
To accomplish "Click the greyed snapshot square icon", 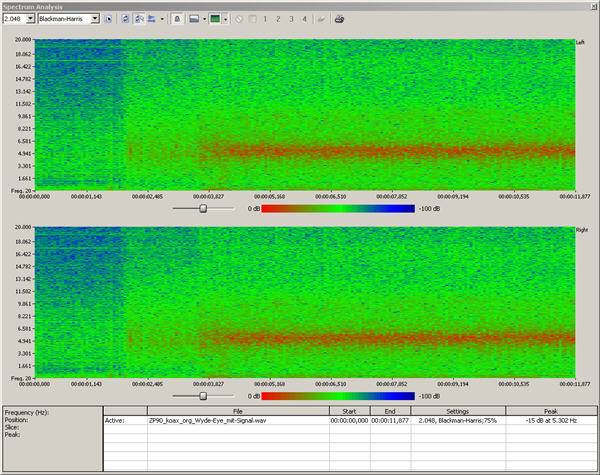I will coord(252,19).
